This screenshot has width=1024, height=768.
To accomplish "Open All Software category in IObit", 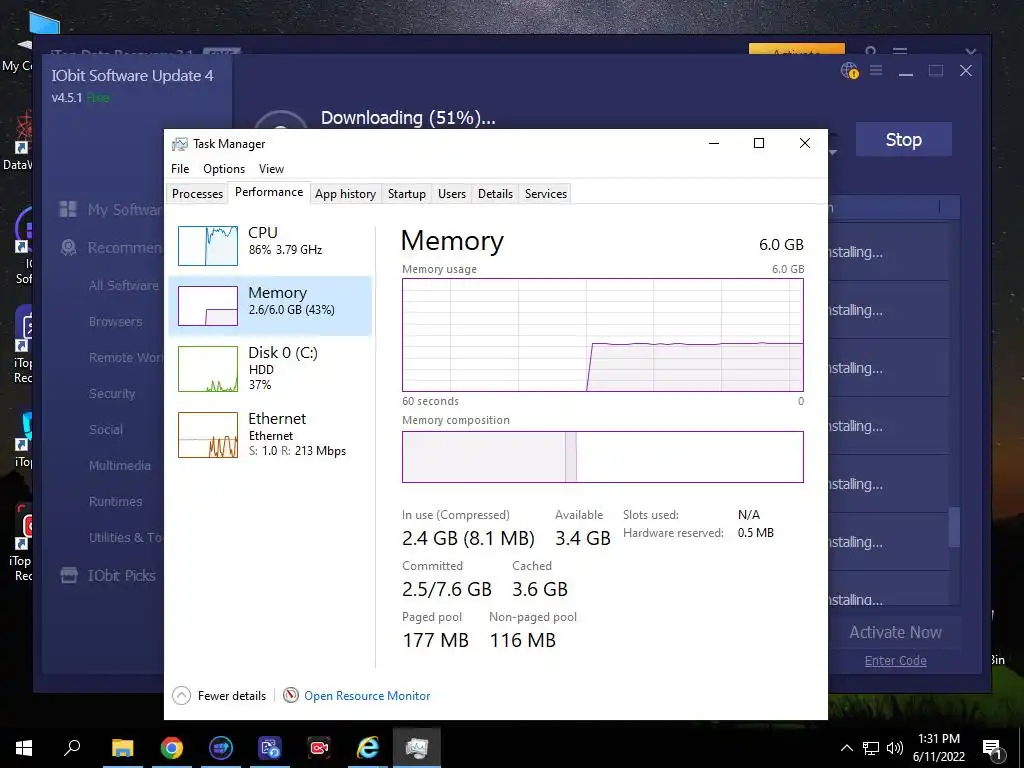I will point(123,285).
